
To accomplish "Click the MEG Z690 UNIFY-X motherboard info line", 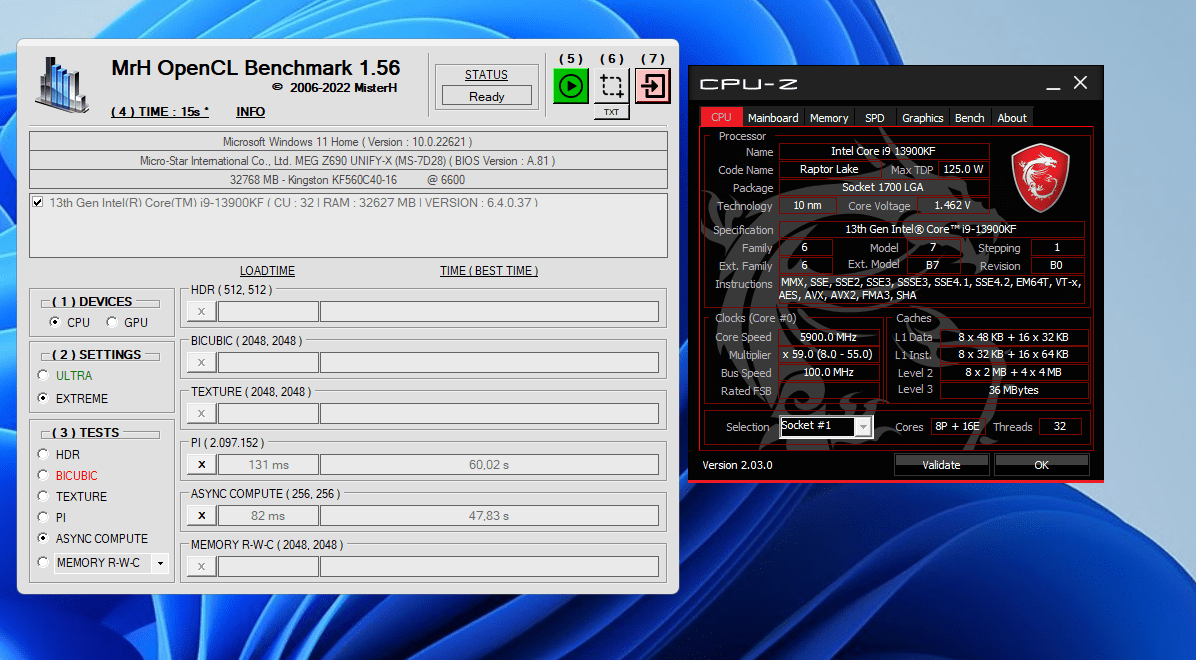I will pyautogui.click(x=348, y=161).
